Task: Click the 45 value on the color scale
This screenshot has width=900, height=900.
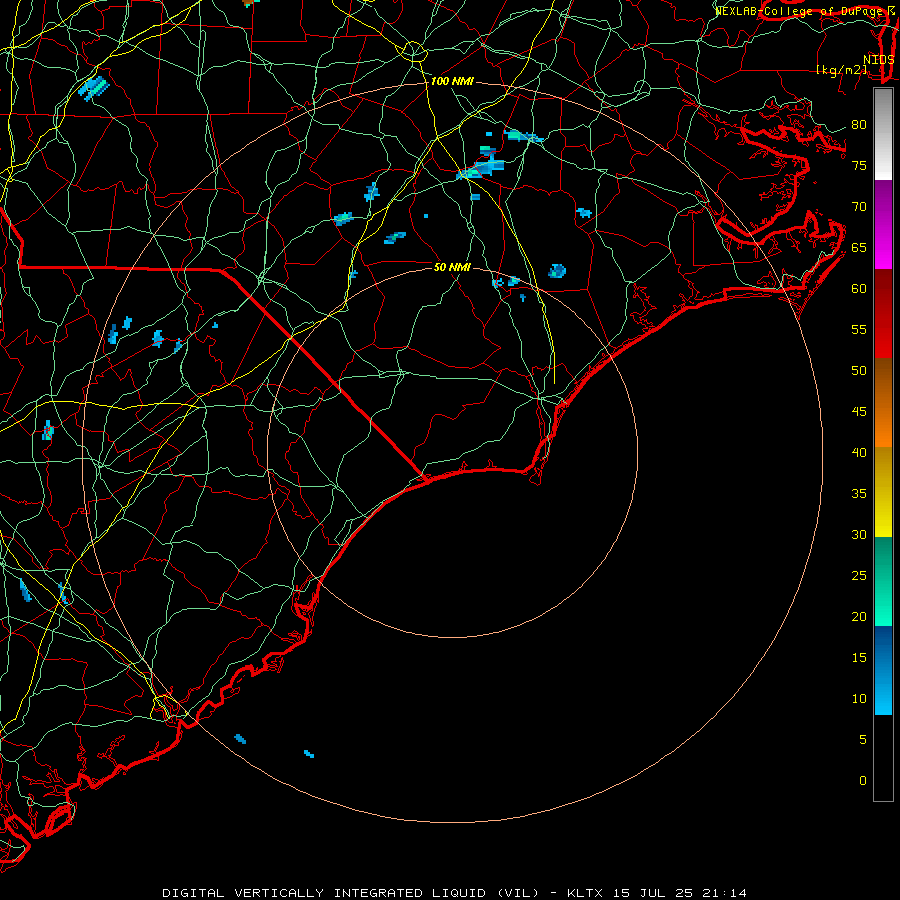Action: (x=859, y=412)
